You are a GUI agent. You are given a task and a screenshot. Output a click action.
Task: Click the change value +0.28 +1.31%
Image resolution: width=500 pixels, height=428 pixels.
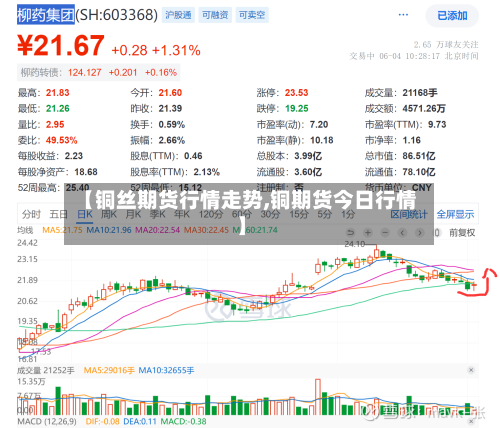[156, 50]
